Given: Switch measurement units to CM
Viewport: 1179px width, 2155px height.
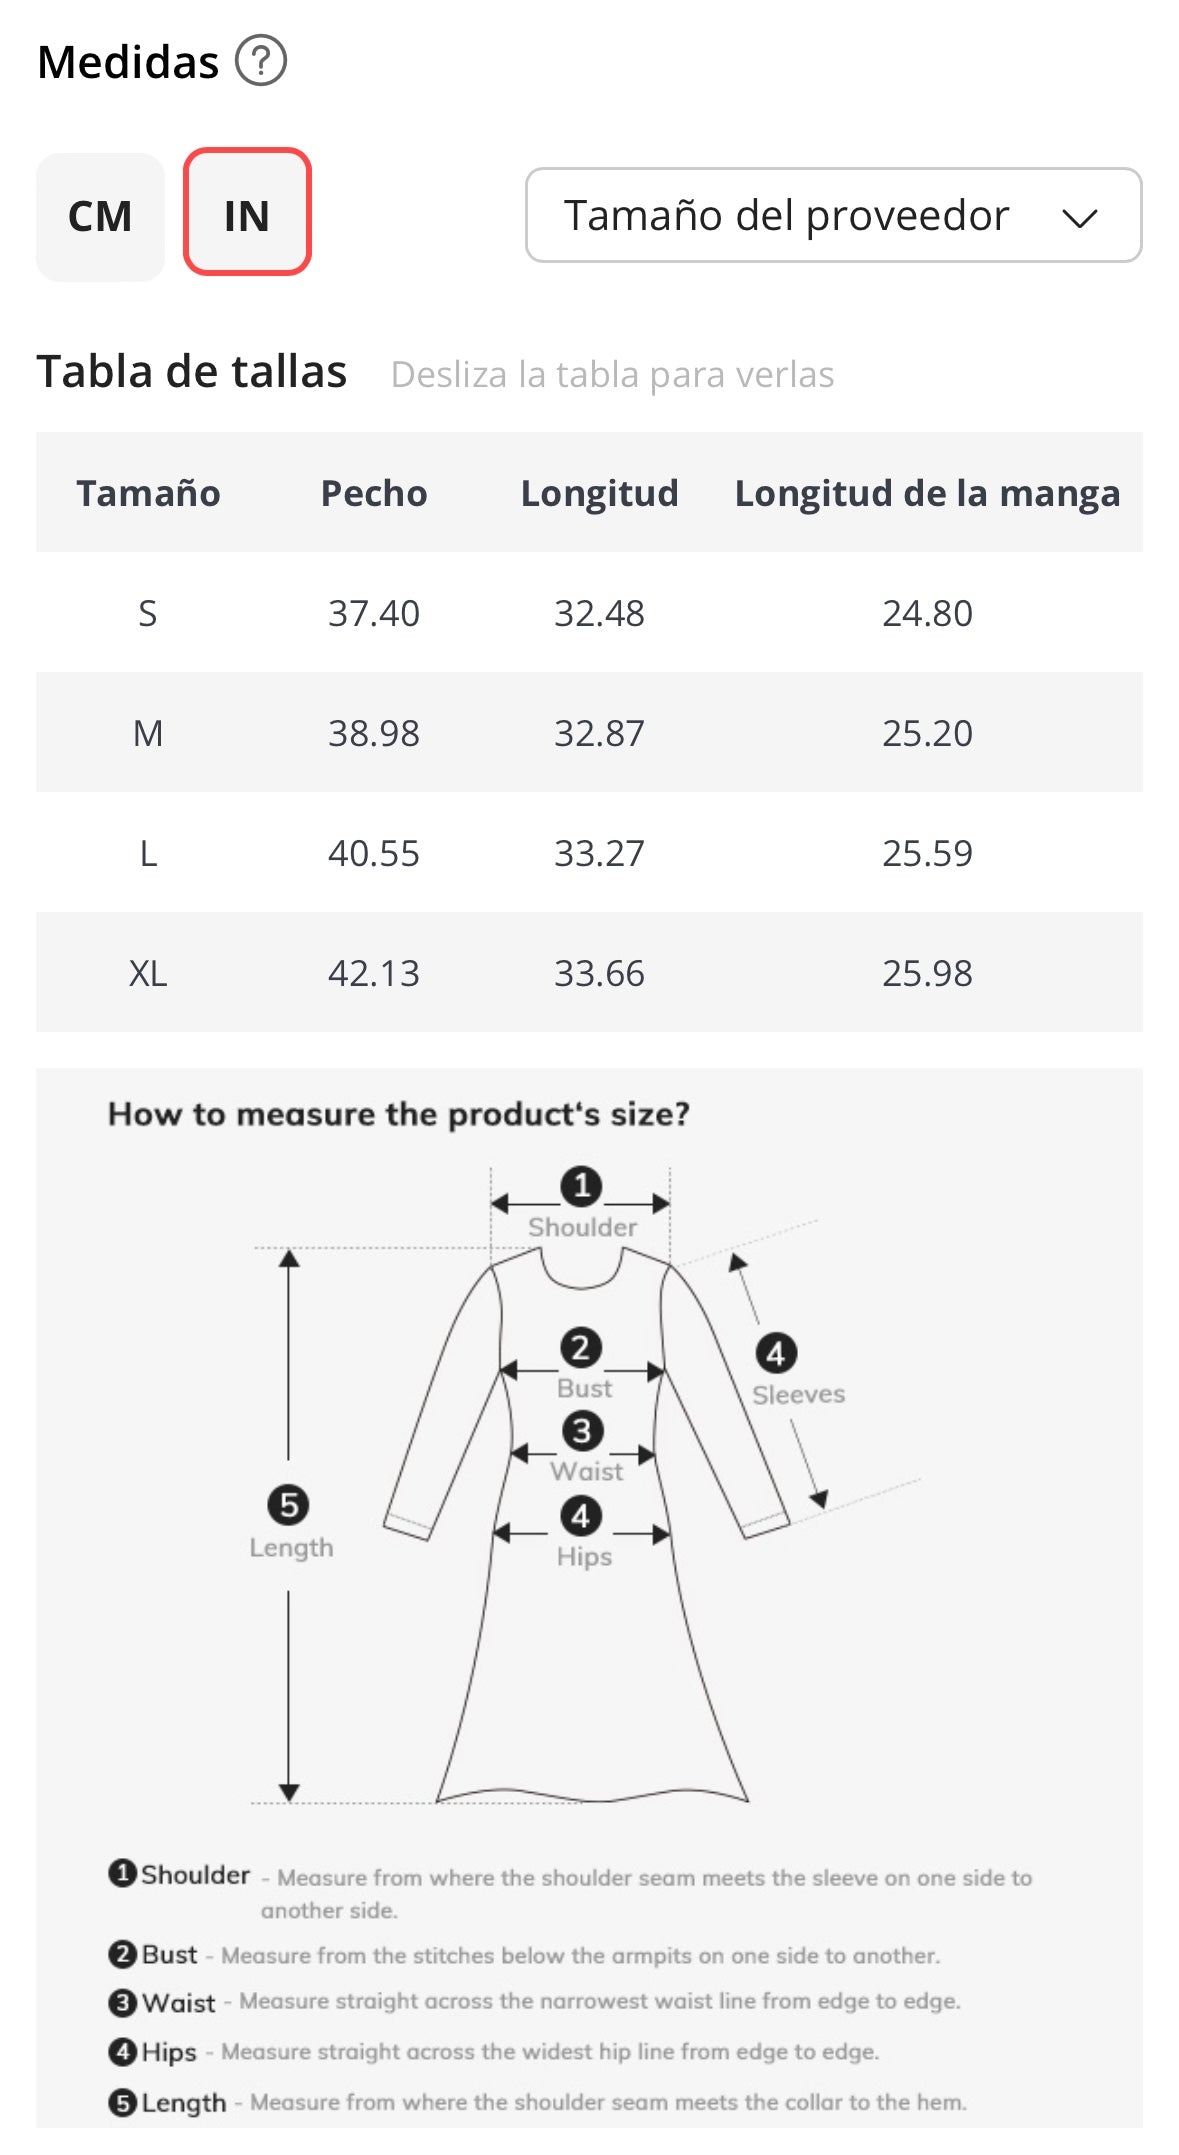Looking at the screenshot, I should 100,216.
